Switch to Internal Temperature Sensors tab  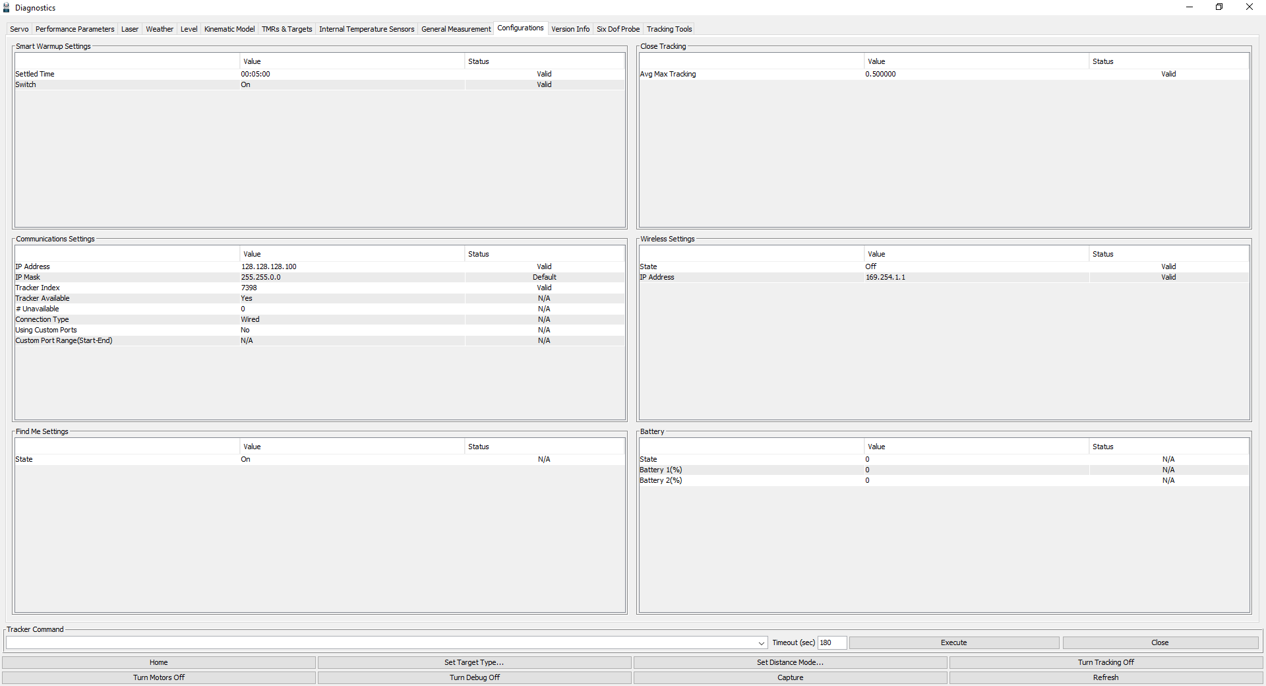click(366, 29)
